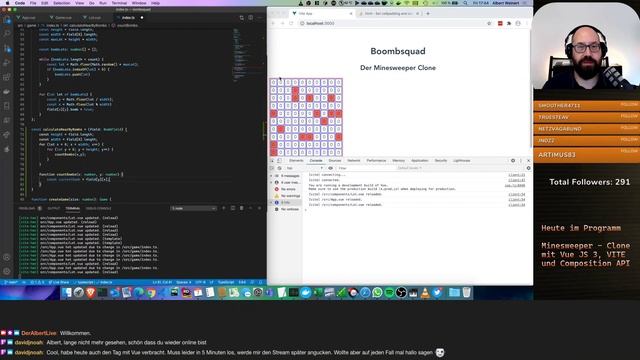Kill the terminal with the trash icon
Image resolution: width=640 pixels, height=360 pixels.
(242, 208)
